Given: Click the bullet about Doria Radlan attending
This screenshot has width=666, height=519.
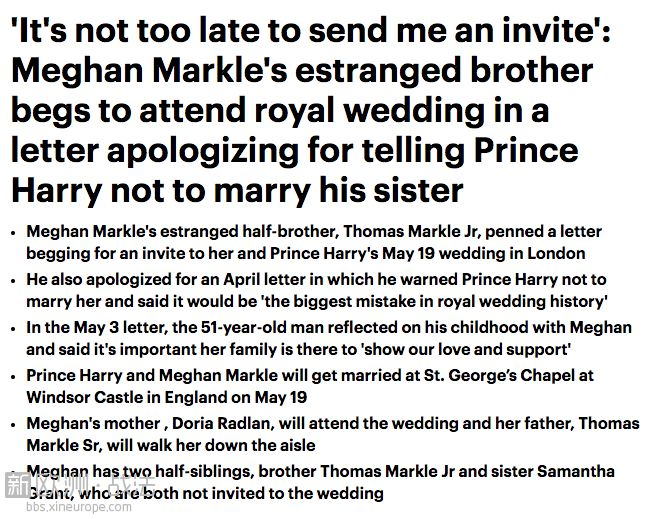Looking at the screenshot, I should [322, 434].
